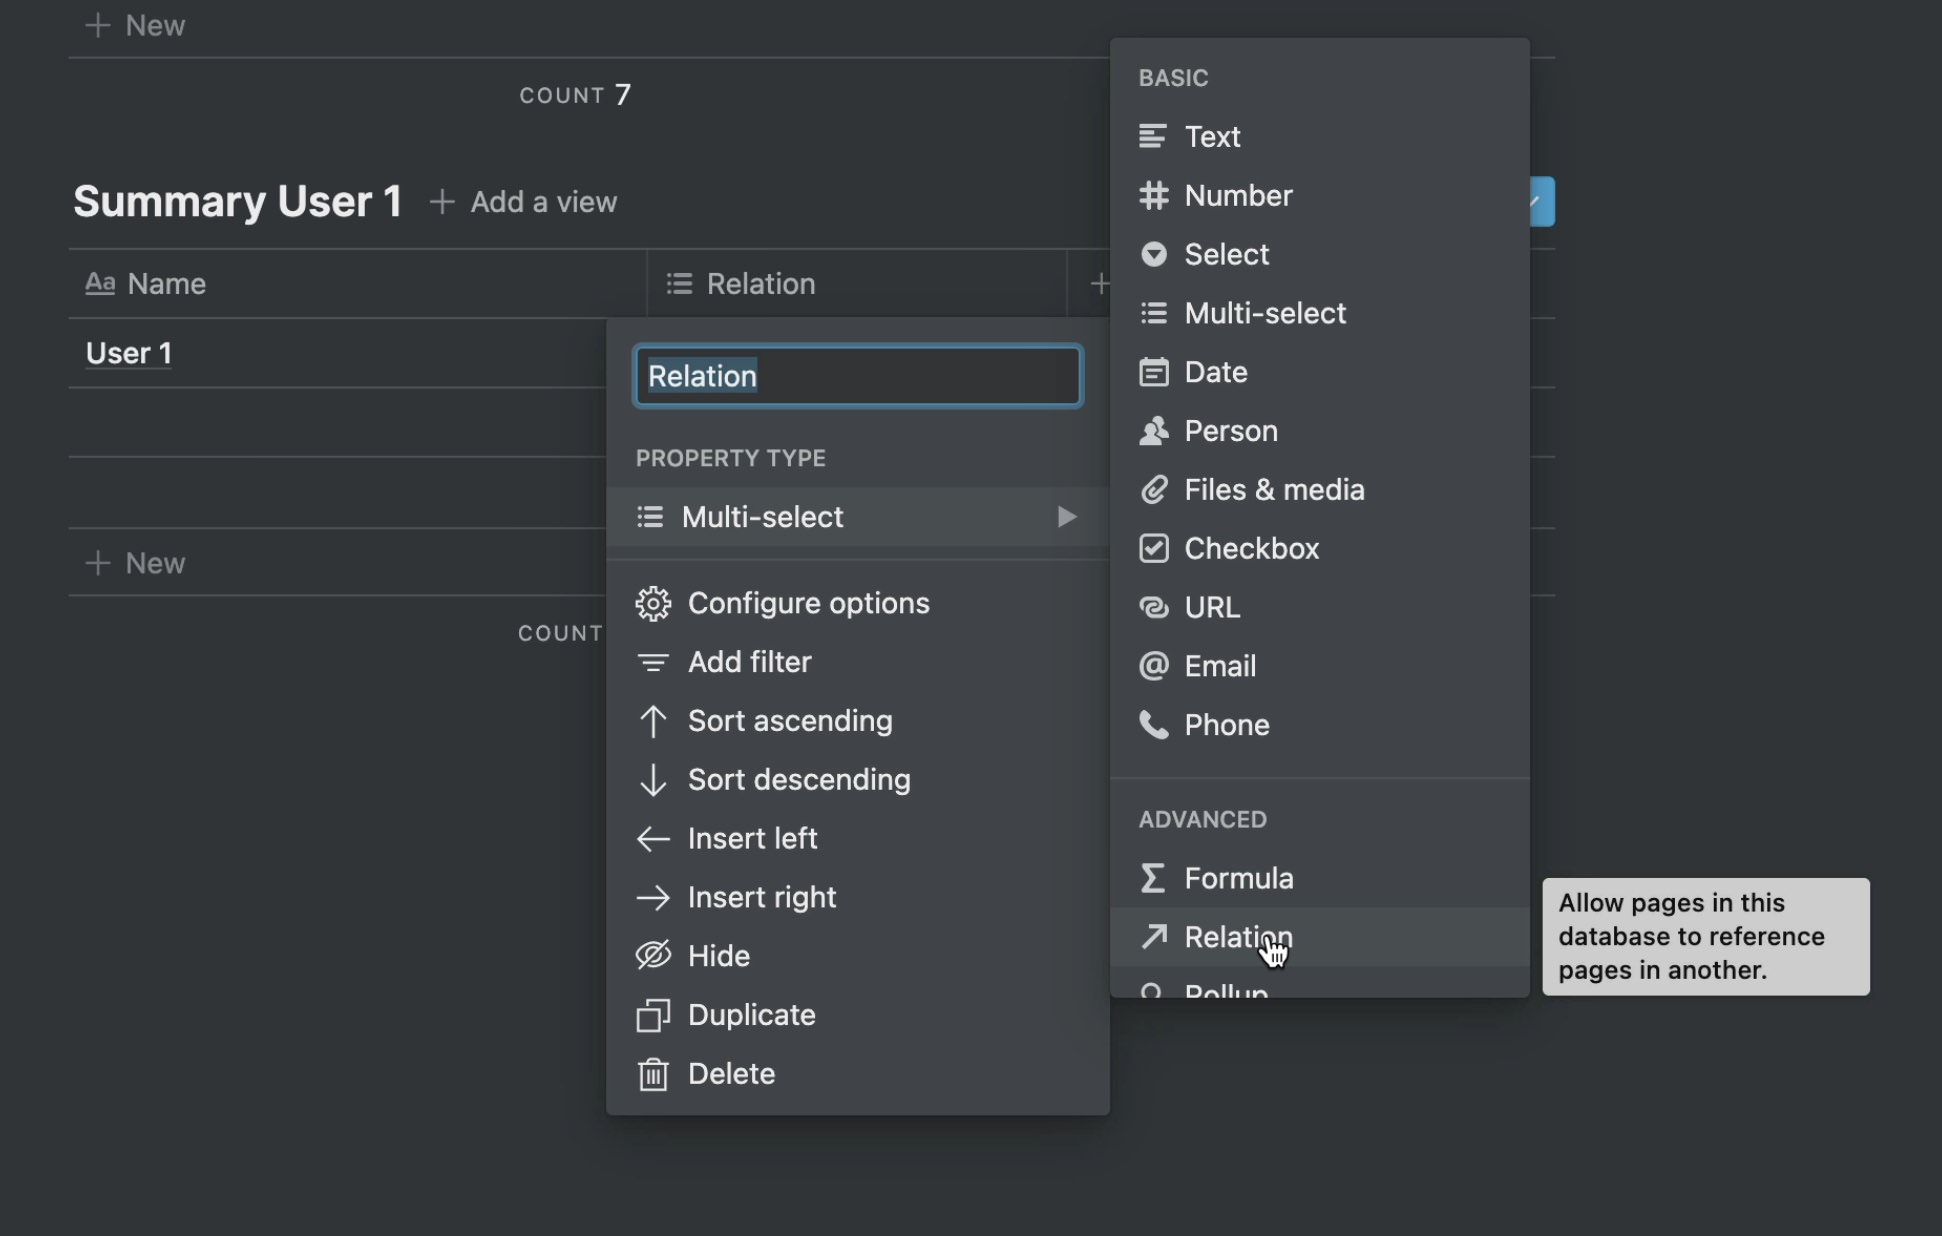The height and width of the screenshot is (1236, 1942).
Task: Select the Relation advanced property type
Action: point(1237,937)
